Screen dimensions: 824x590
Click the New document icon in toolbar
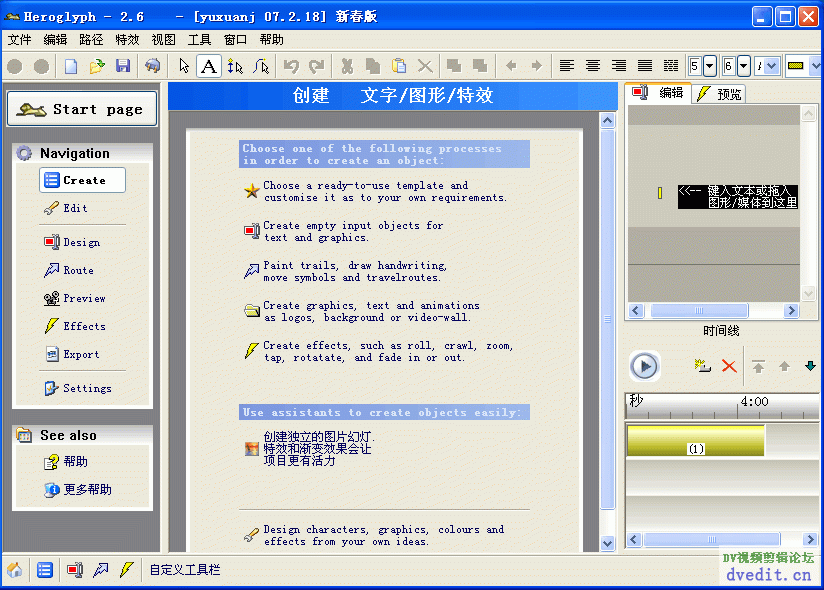coord(71,66)
